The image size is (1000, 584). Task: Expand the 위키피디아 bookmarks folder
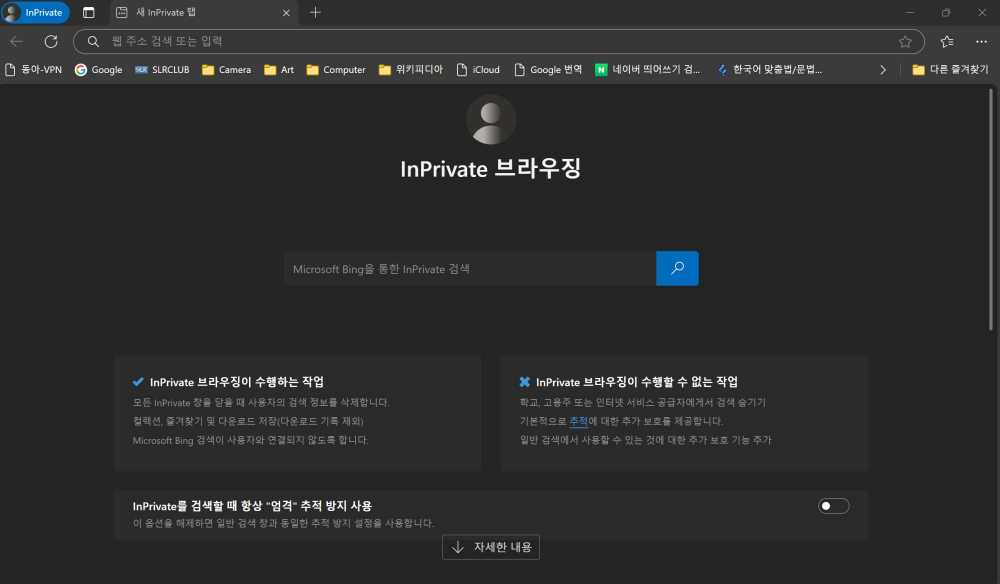[x=411, y=69]
